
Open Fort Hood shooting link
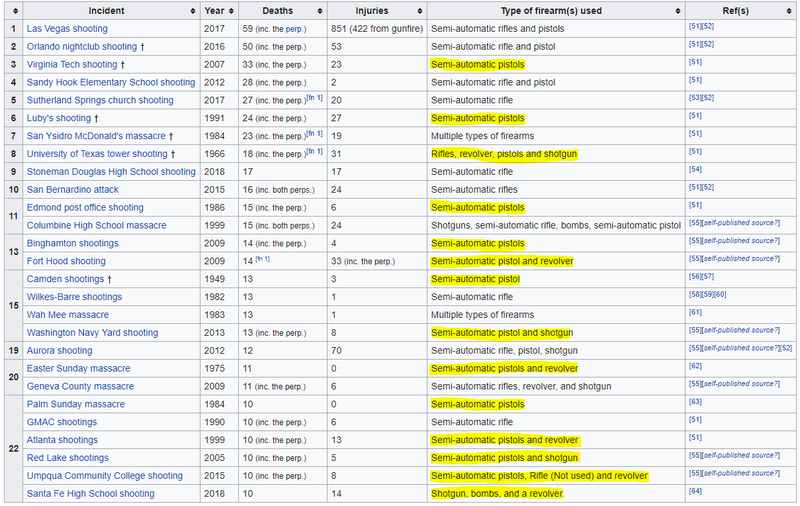(x=66, y=261)
